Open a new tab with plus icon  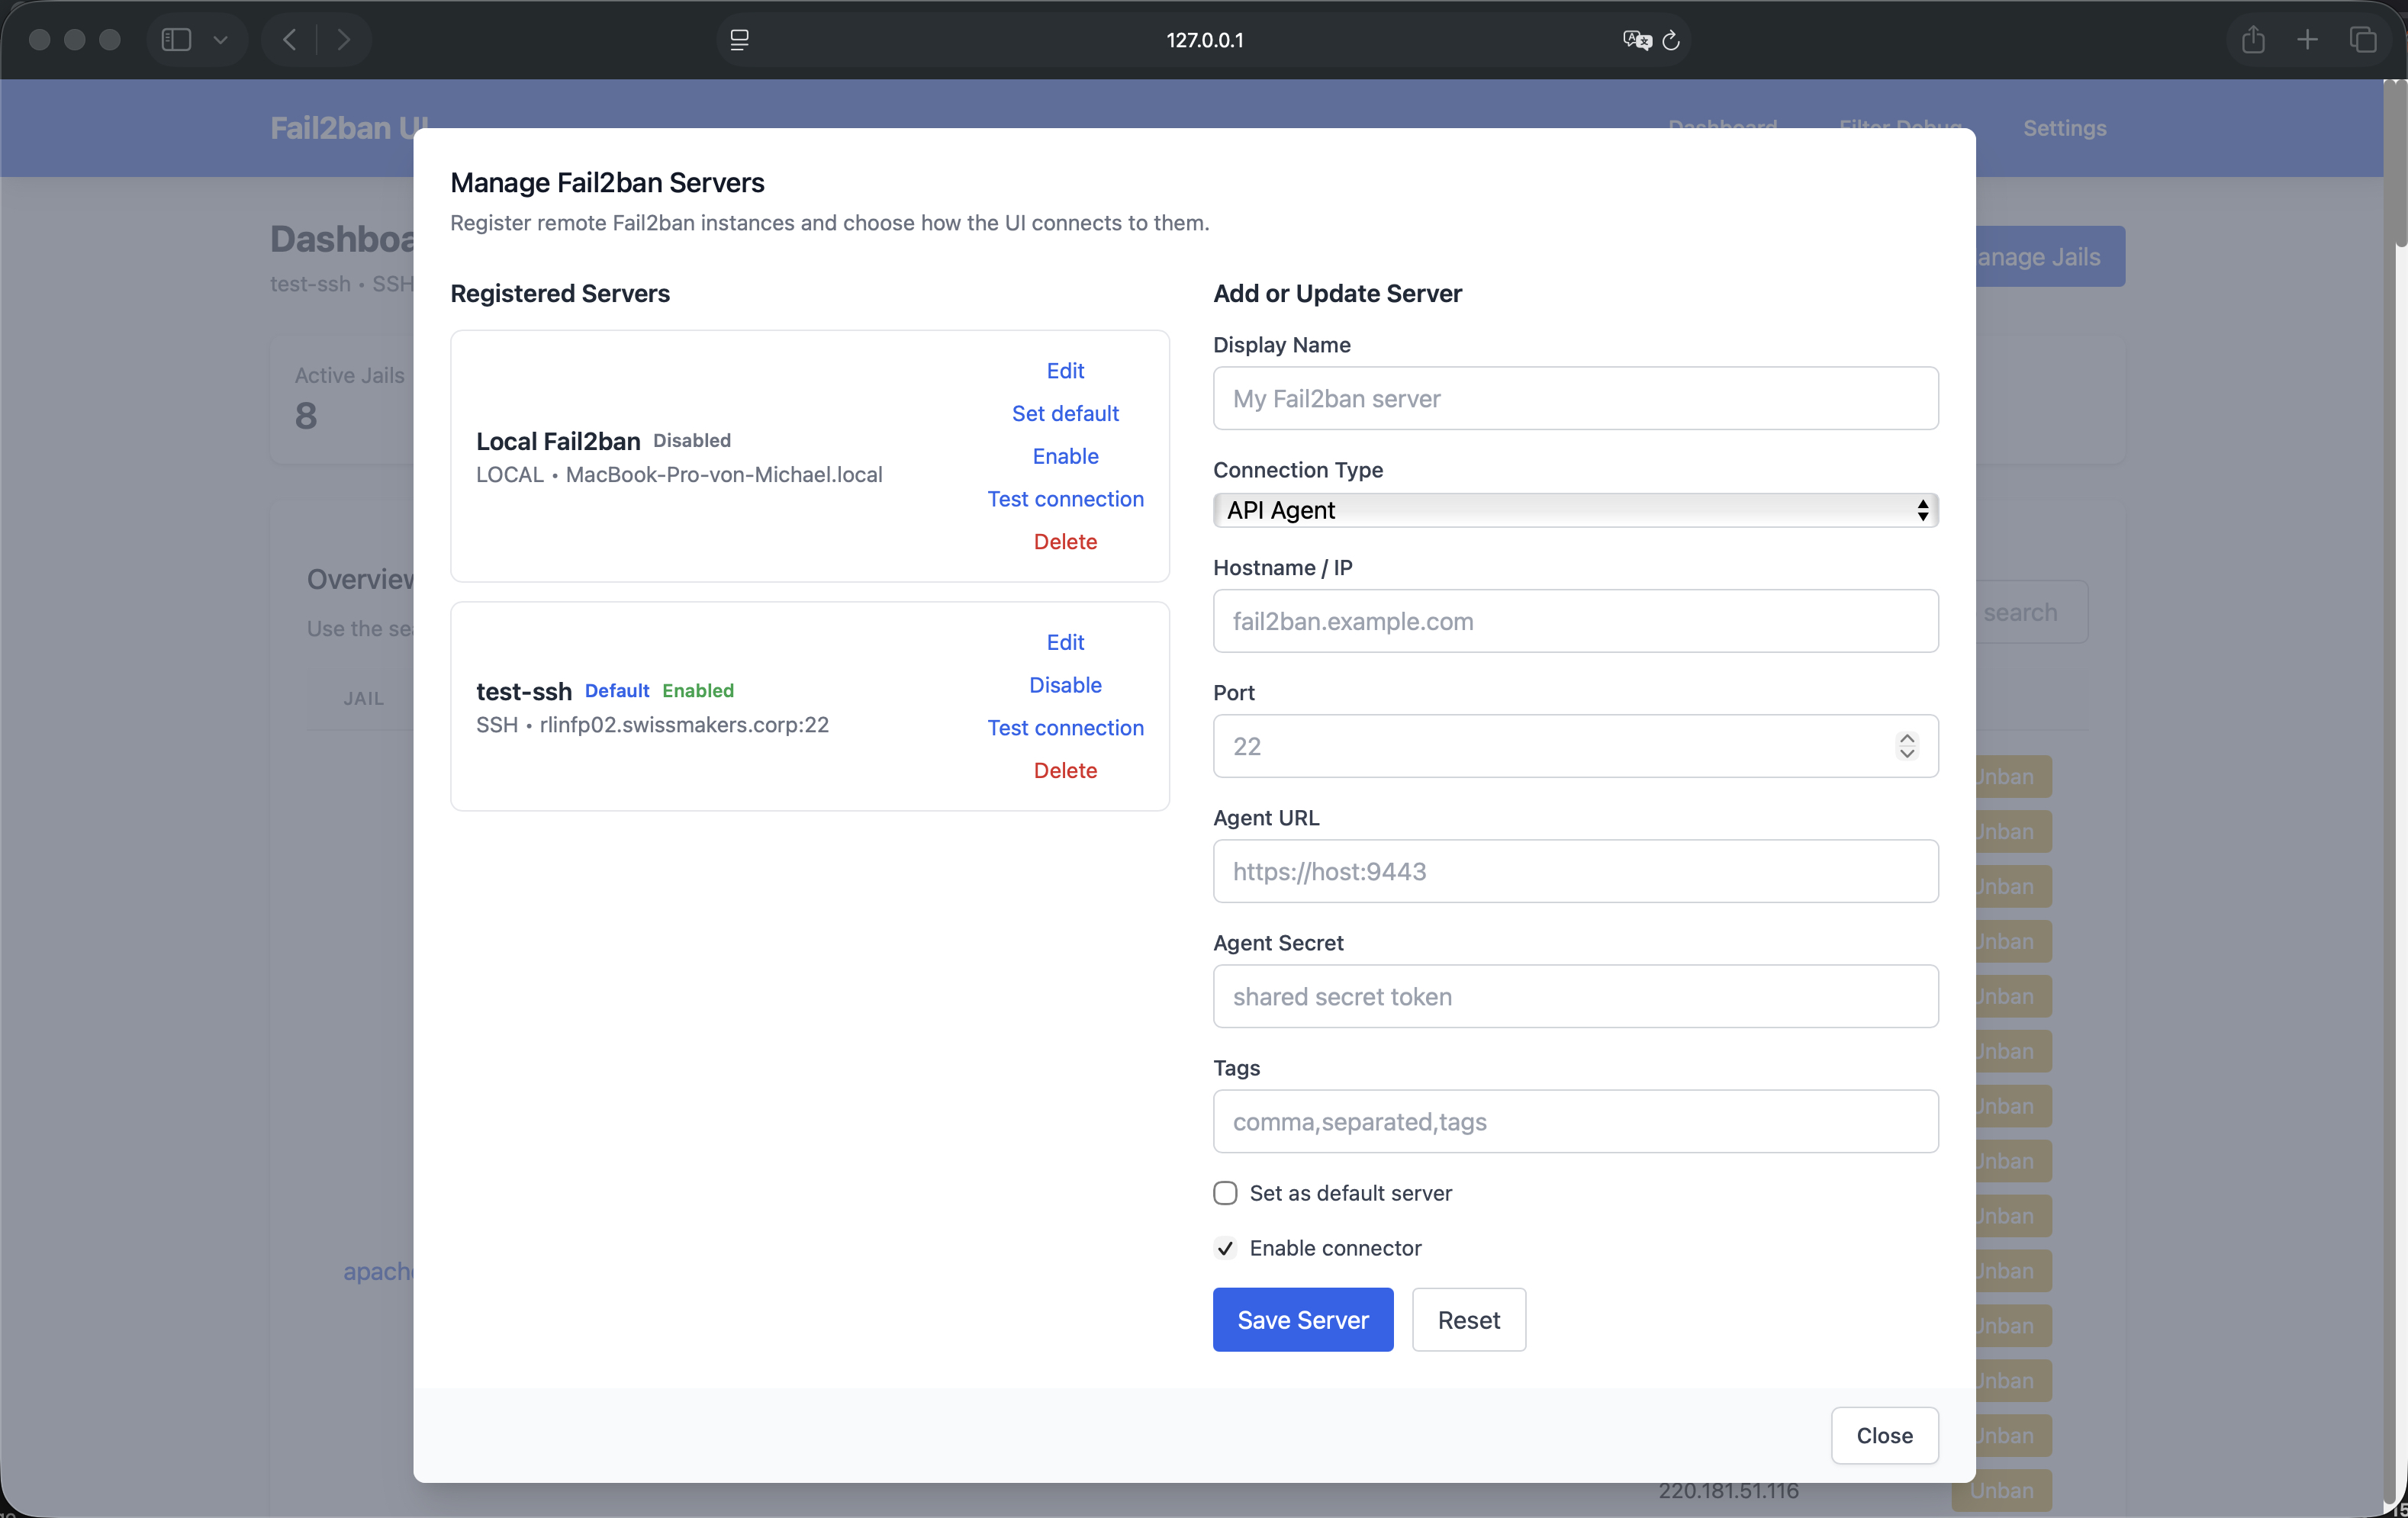click(x=2307, y=39)
